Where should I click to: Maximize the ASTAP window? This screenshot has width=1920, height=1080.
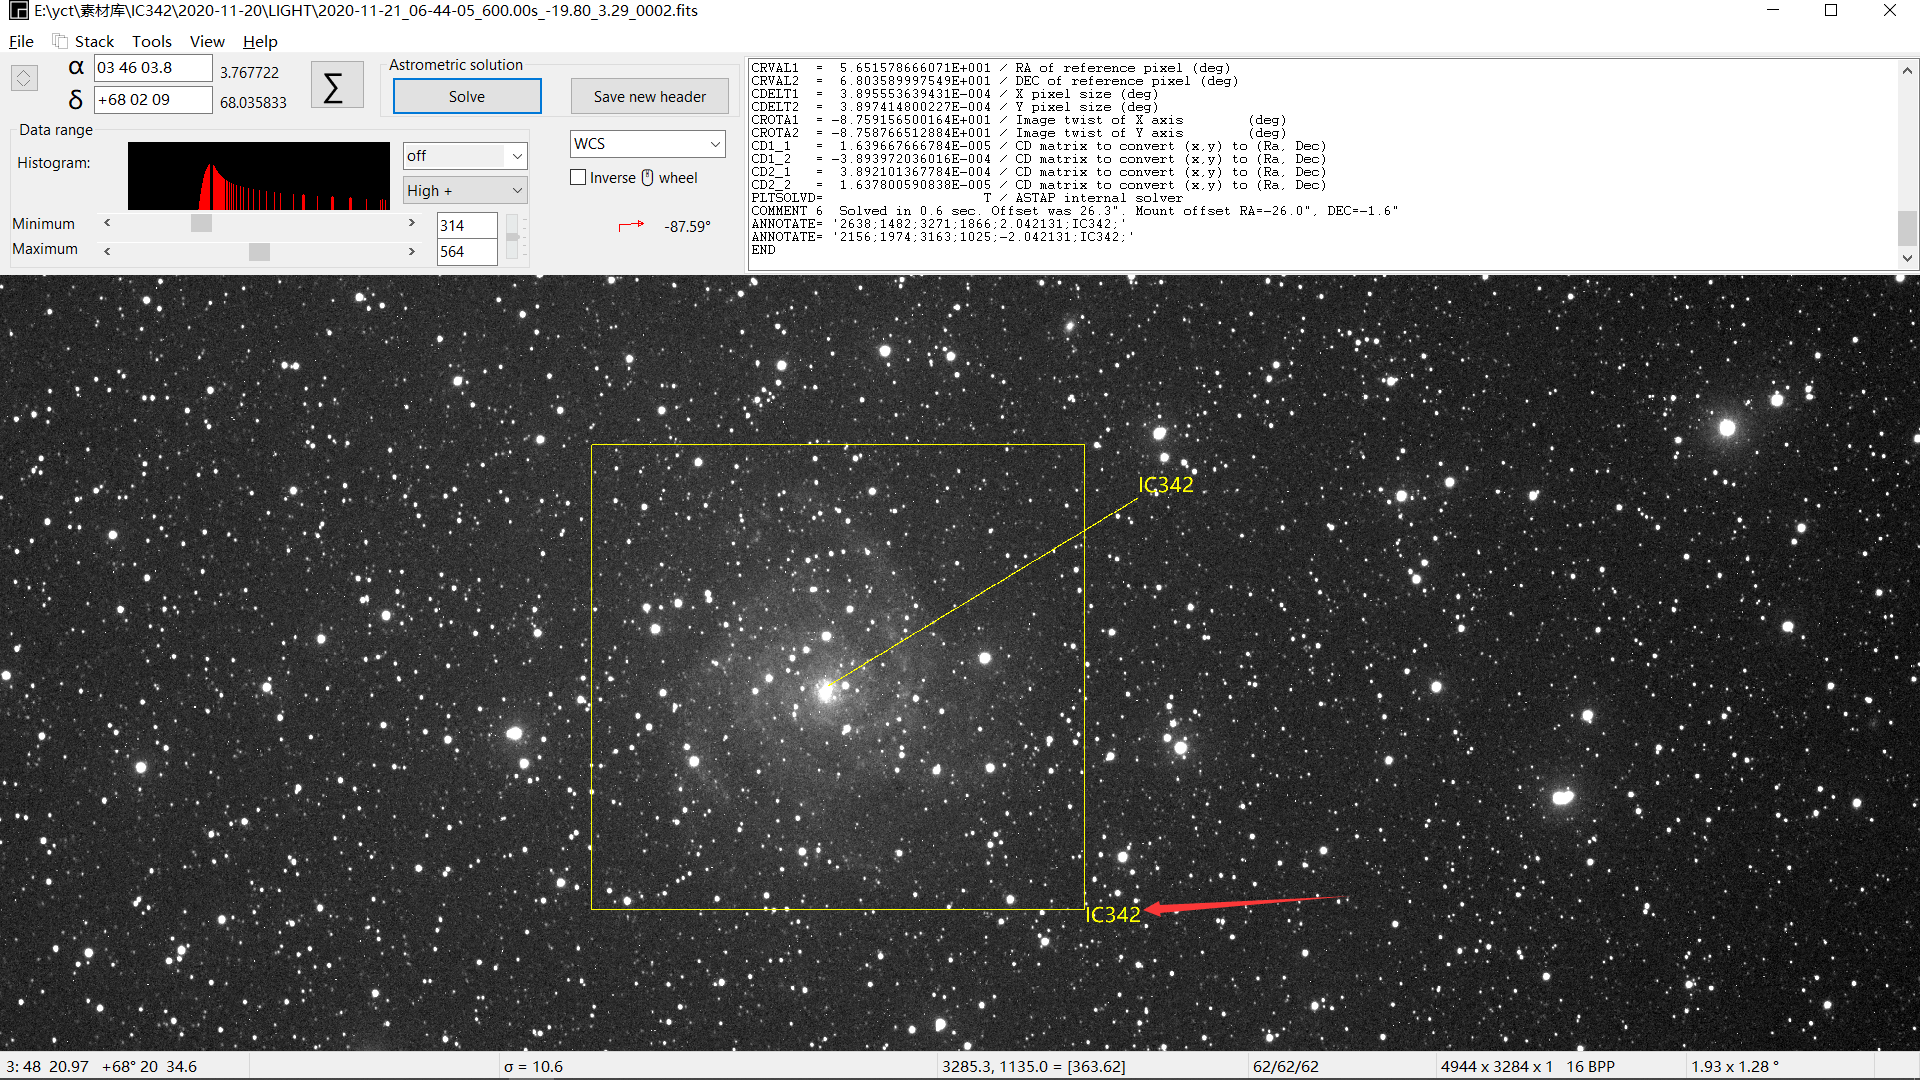pos(1831,10)
